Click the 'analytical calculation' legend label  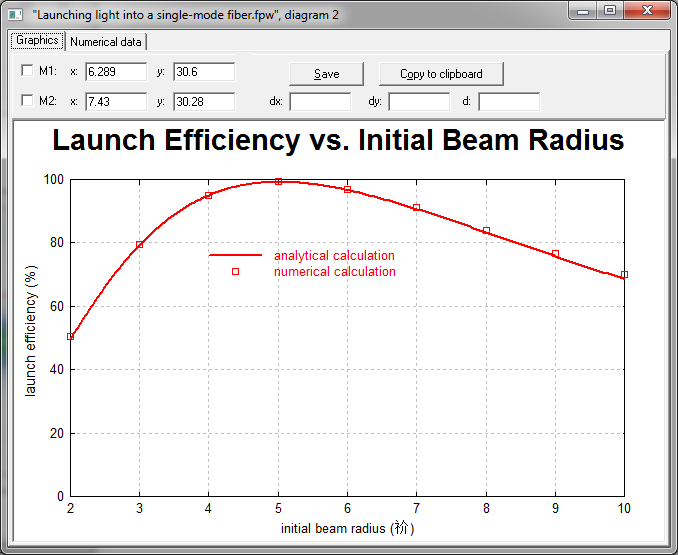[334, 255]
